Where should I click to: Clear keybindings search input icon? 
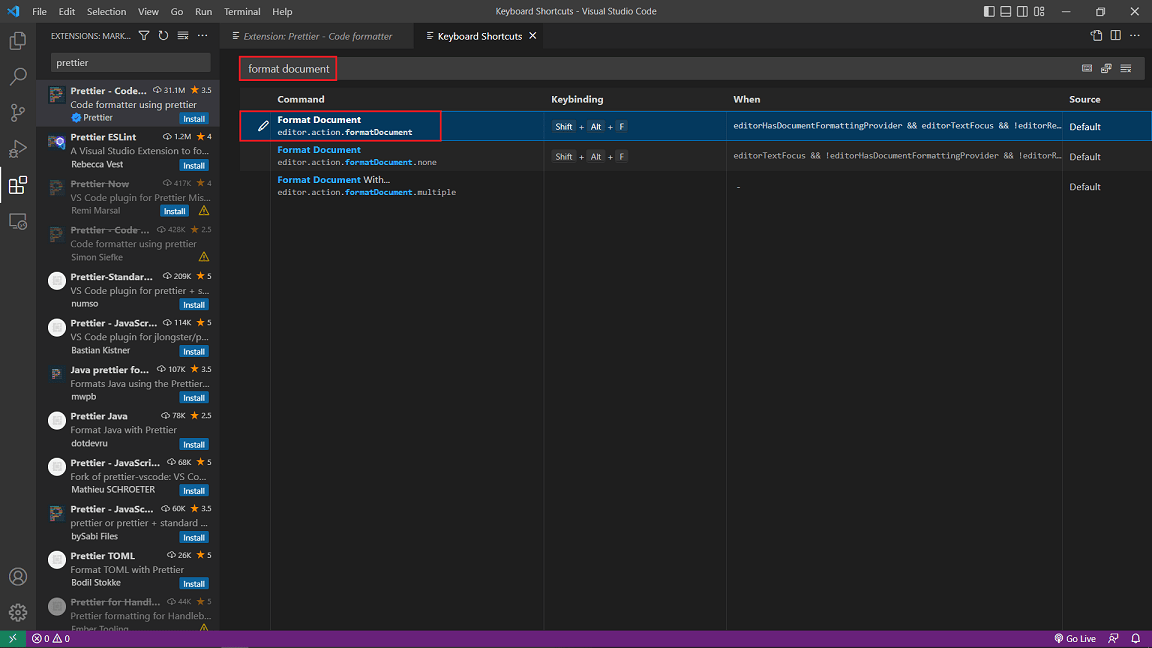point(1126,68)
